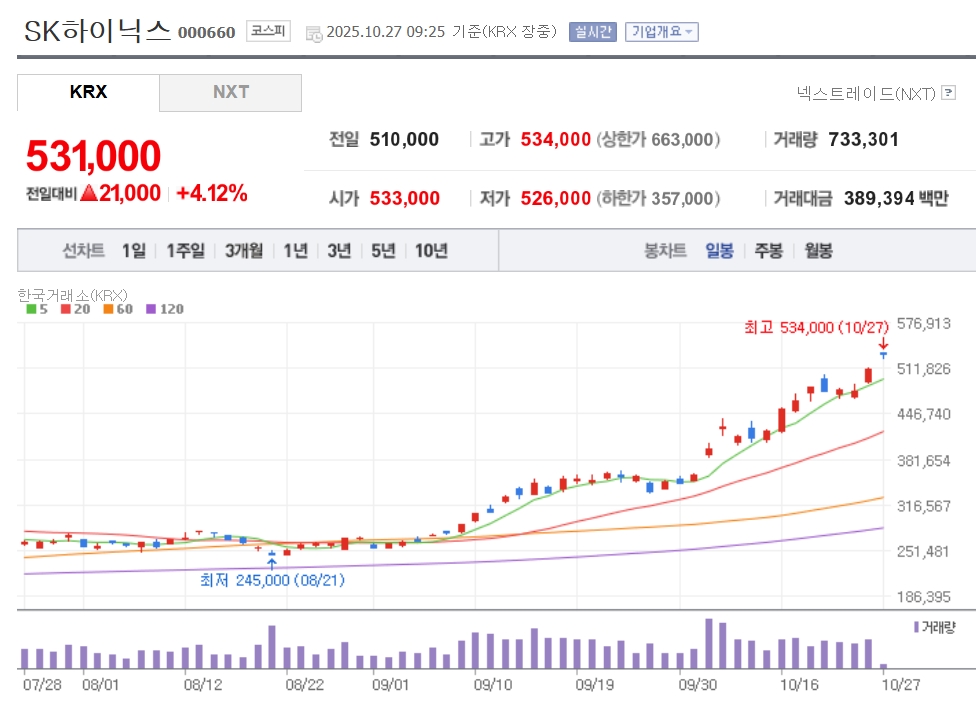The height and width of the screenshot is (716, 976).
Task: Switch to the NXT tab
Action: pos(230,92)
